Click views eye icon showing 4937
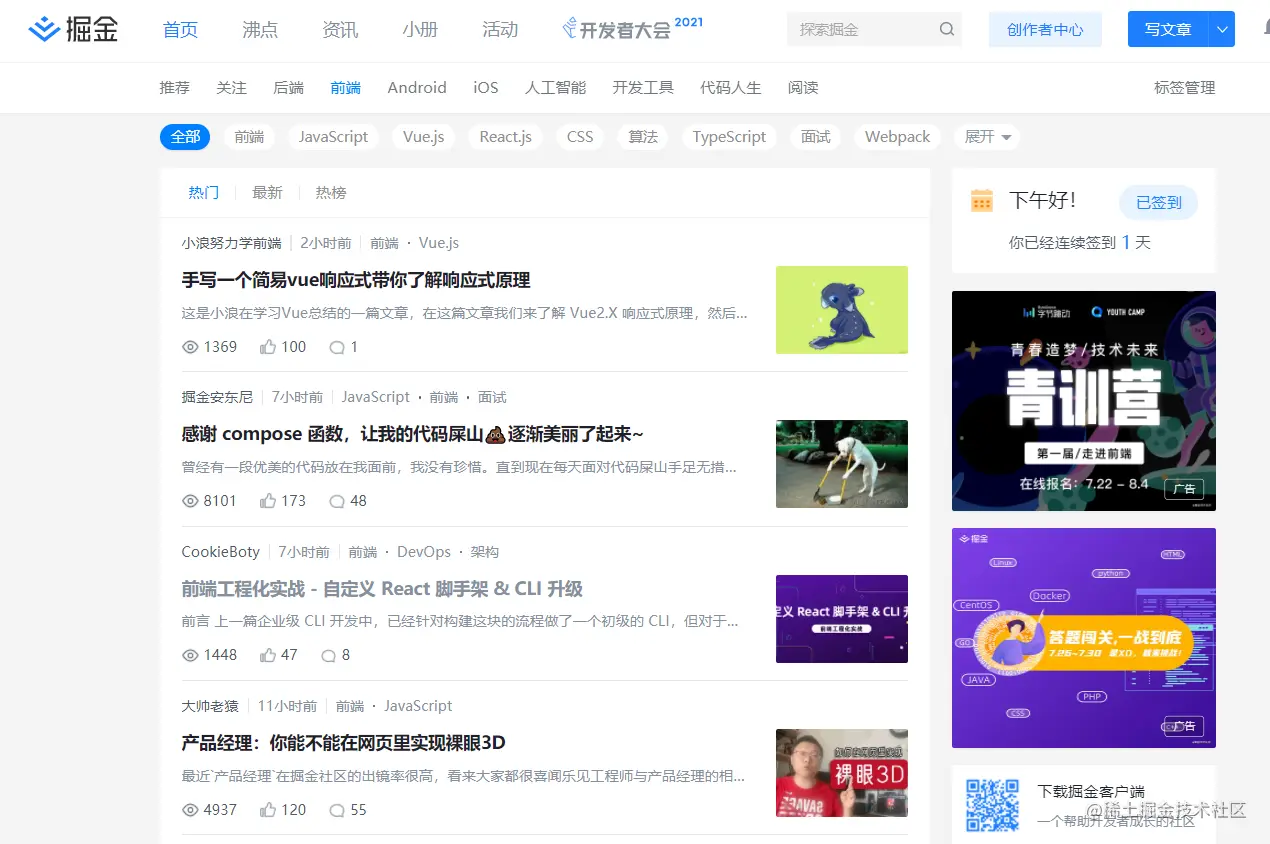The image size is (1270, 844). [x=190, y=810]
